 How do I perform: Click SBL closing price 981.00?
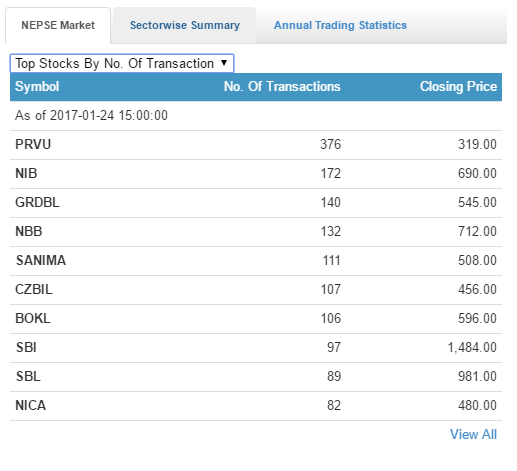click(477, 377)
